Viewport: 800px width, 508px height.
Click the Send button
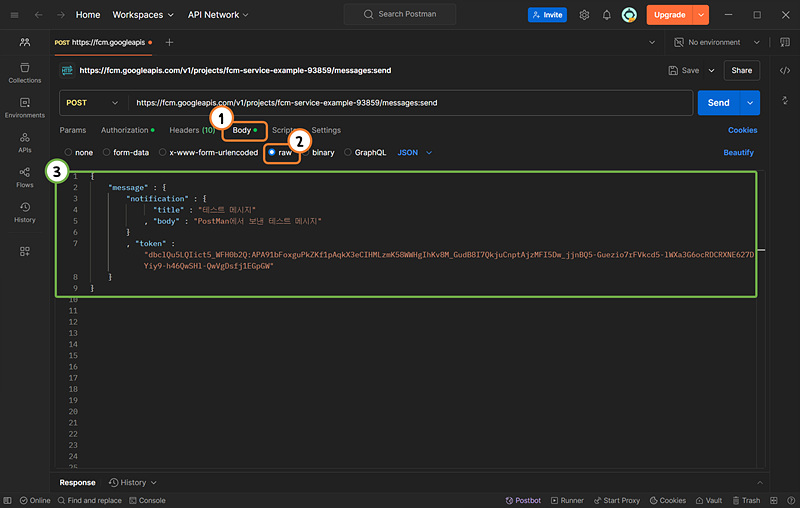tap(718, 103)
